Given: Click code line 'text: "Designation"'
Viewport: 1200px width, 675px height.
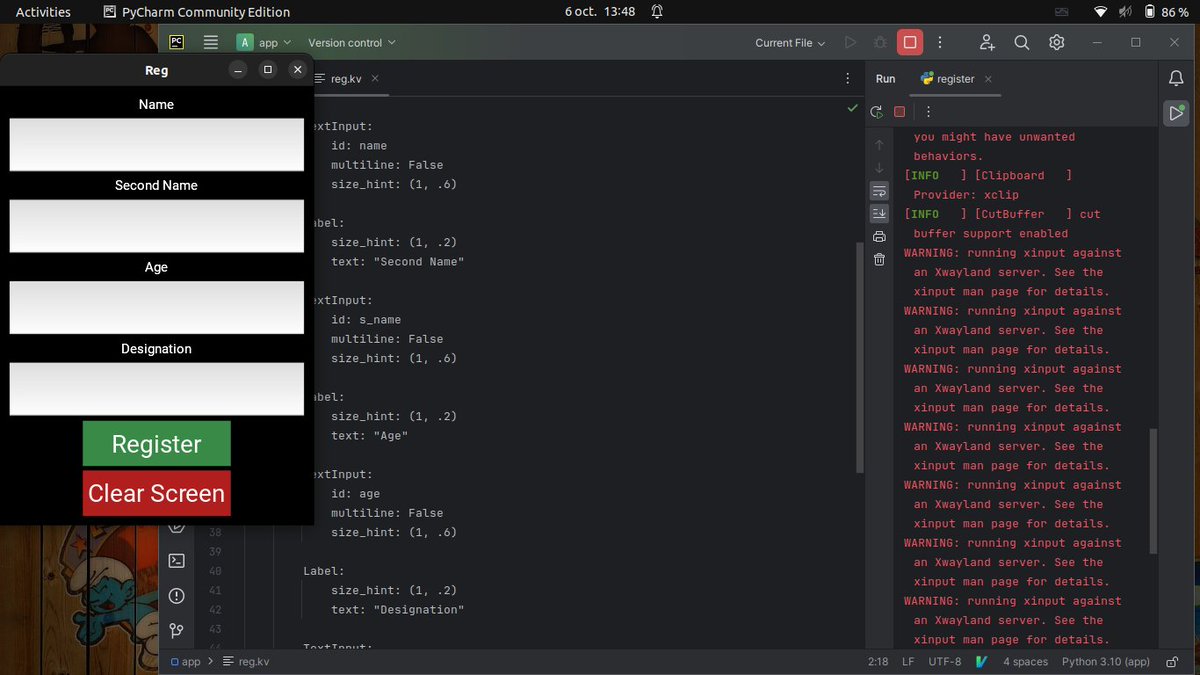Looking at the screenshot, I should click(x=398, y=609).
